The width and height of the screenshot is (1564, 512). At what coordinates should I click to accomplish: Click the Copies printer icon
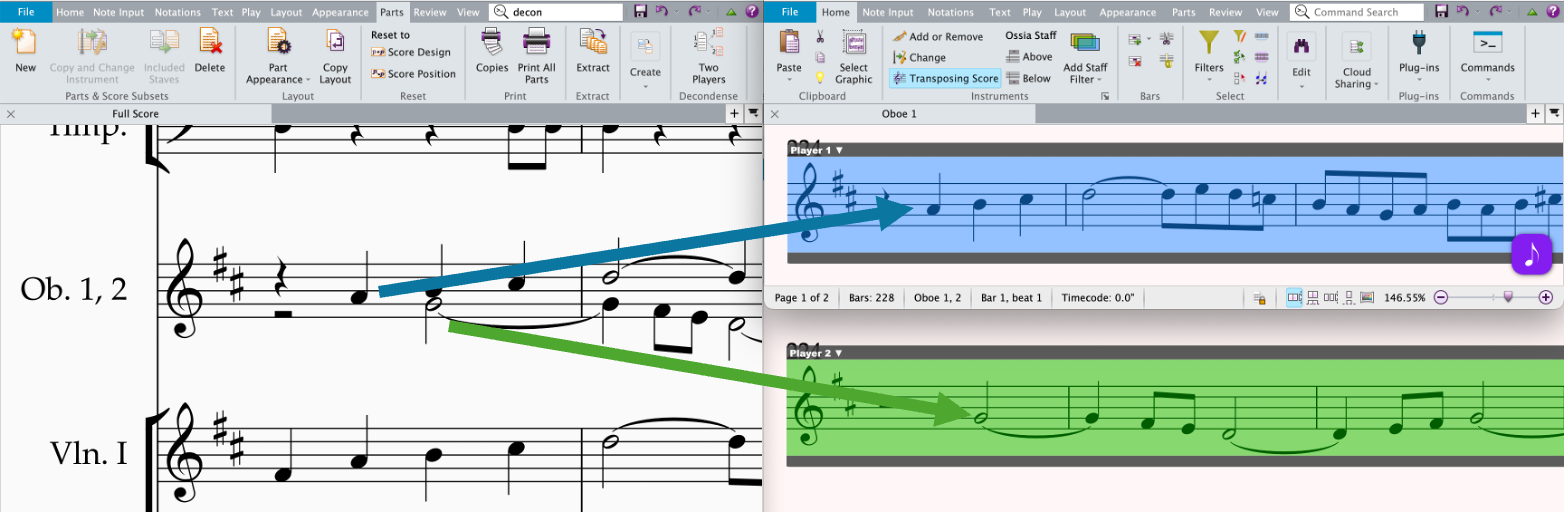pos(492,44)
